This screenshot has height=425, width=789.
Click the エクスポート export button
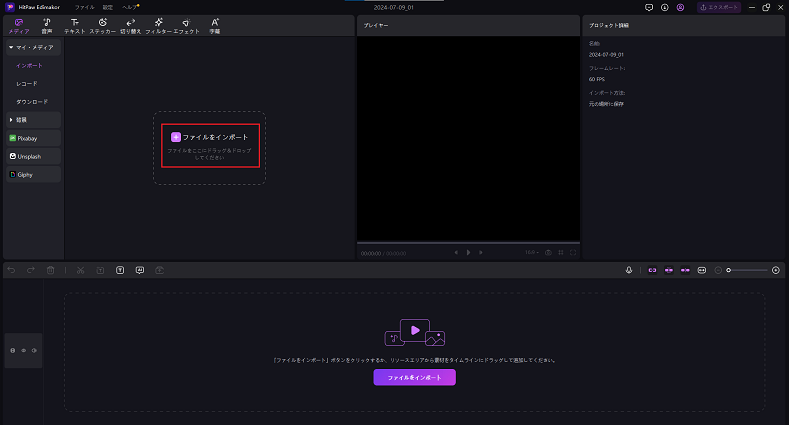(719, 8)
